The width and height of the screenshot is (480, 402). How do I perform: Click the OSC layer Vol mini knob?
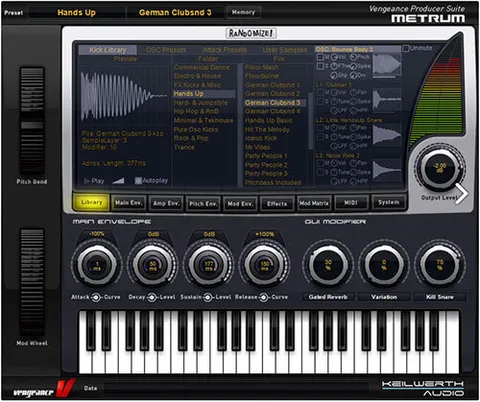tap(334, 57)
